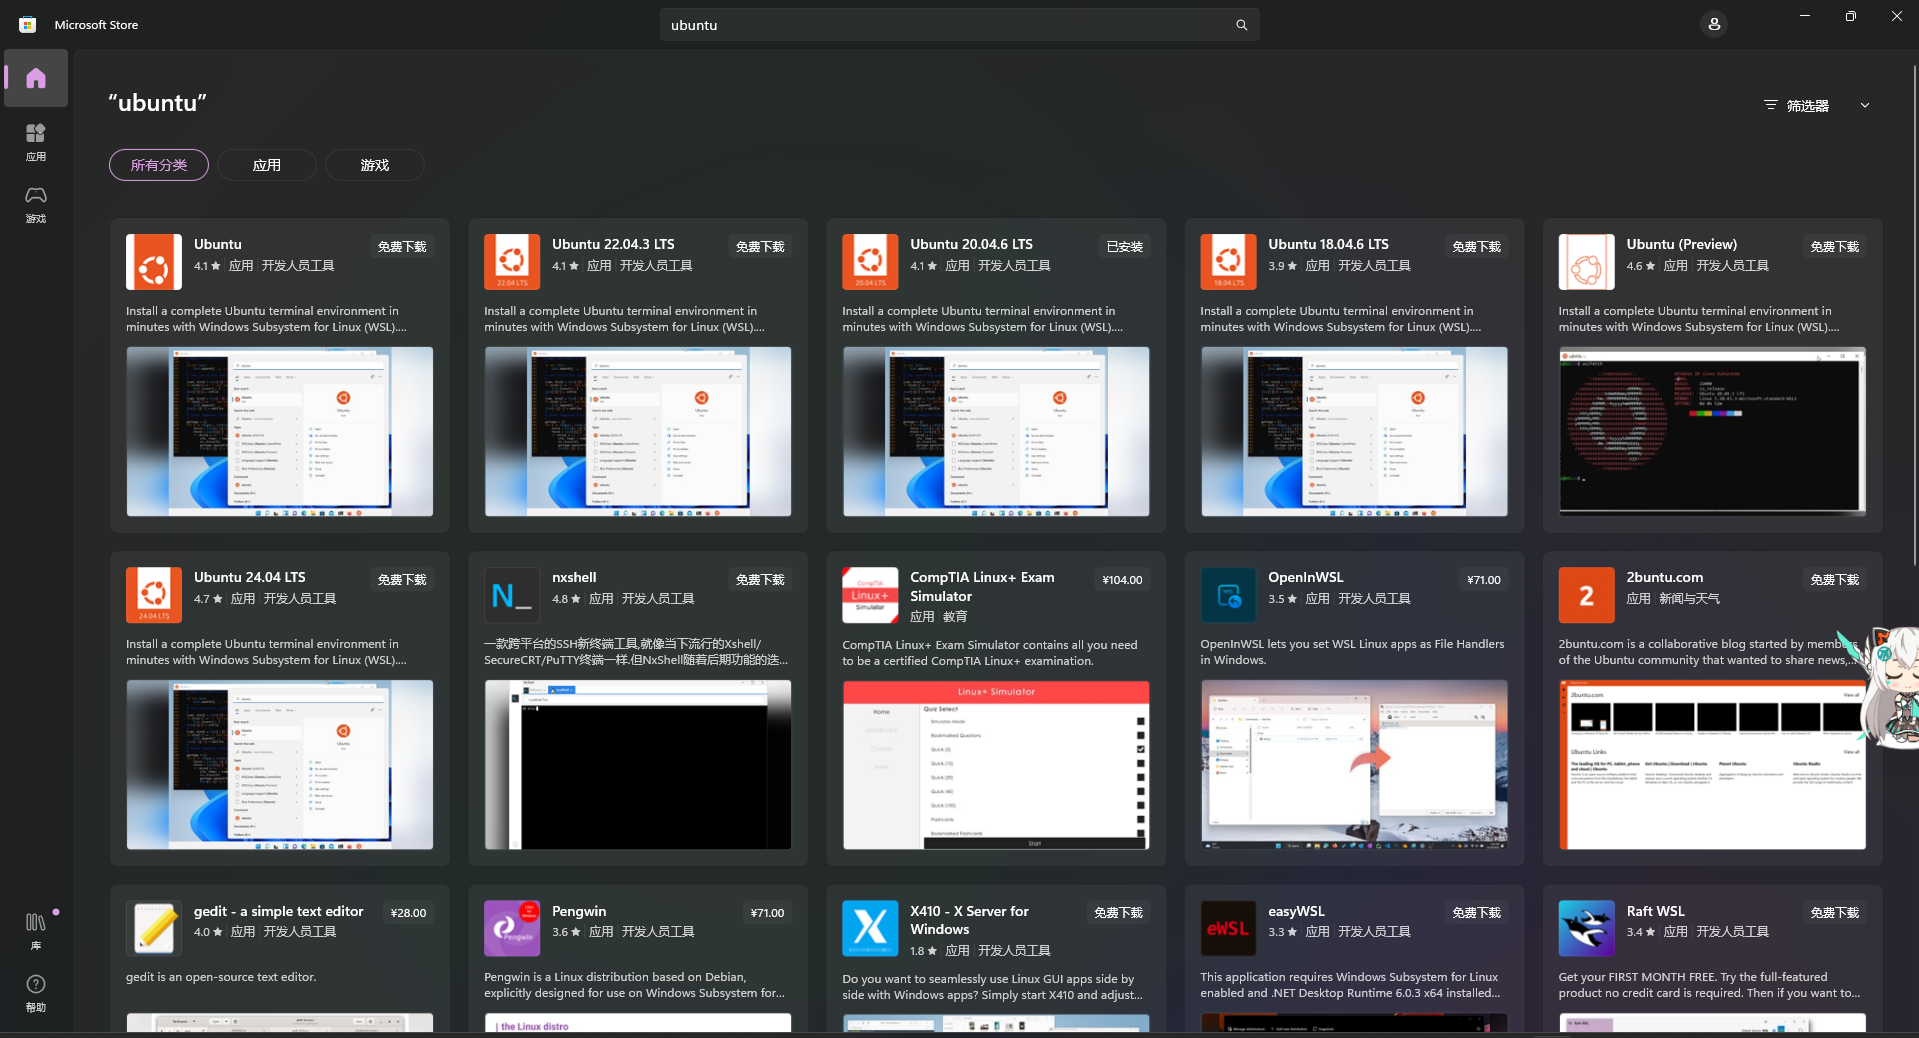Viewport: 1919px width, 1038px height.
Task: Select the 游戏 category filter tab
Action: tap(375, 165)
